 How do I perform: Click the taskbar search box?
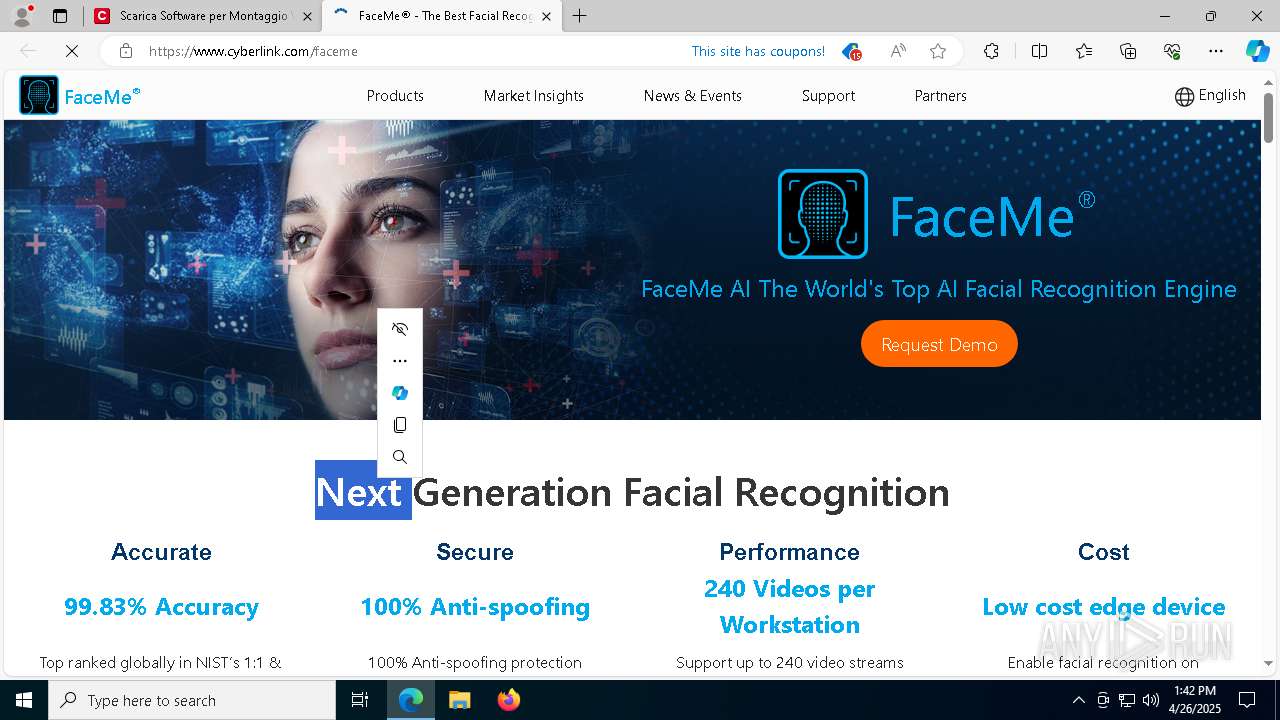[192, 700]
